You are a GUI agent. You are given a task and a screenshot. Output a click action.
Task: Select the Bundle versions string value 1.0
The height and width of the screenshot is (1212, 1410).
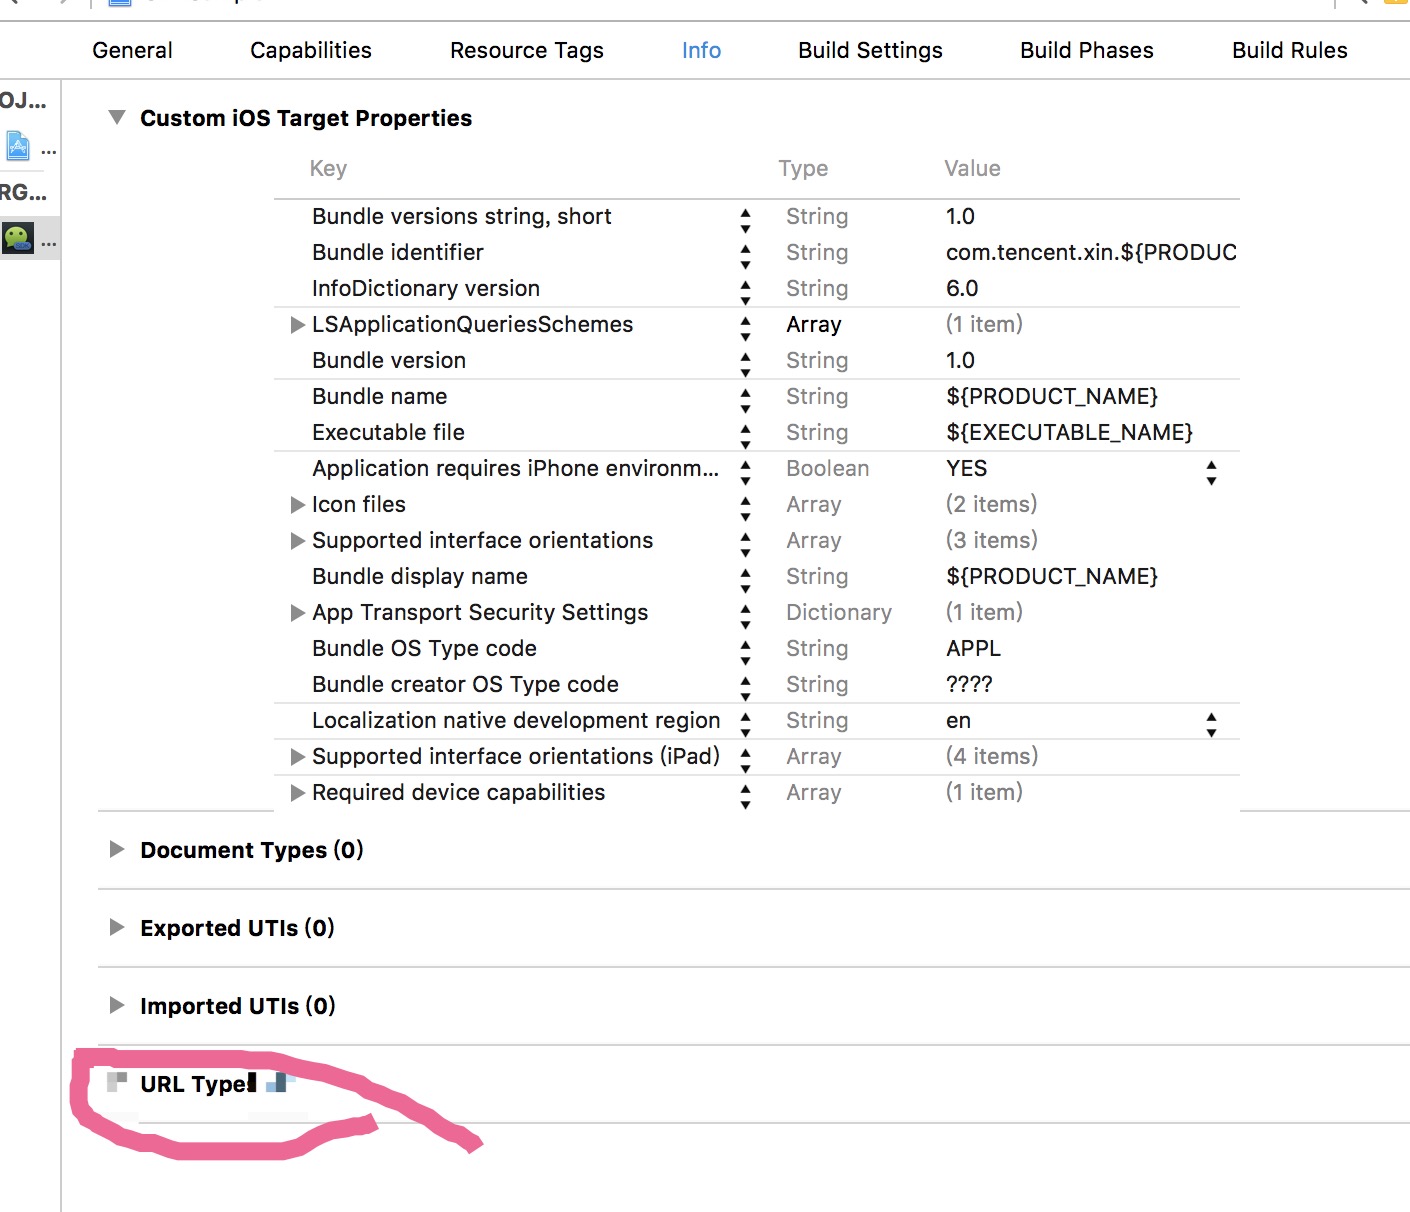click(x=960, y=216)
